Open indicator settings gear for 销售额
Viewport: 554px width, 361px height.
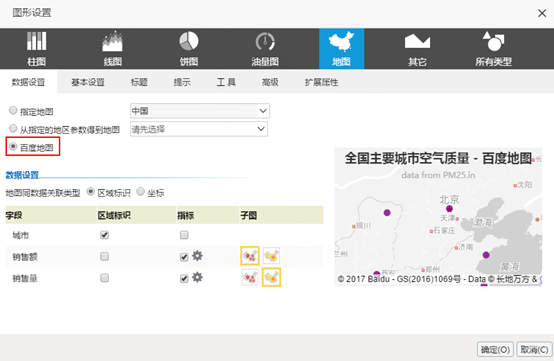pos(197,256)
